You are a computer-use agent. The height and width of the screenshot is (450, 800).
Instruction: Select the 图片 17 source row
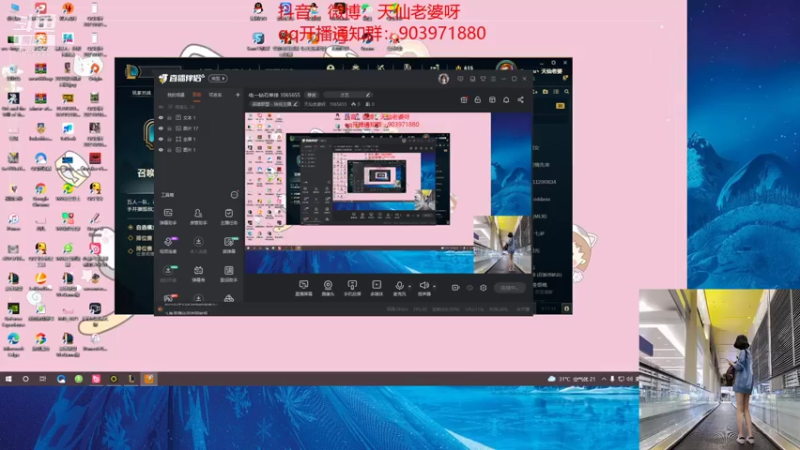199,129
